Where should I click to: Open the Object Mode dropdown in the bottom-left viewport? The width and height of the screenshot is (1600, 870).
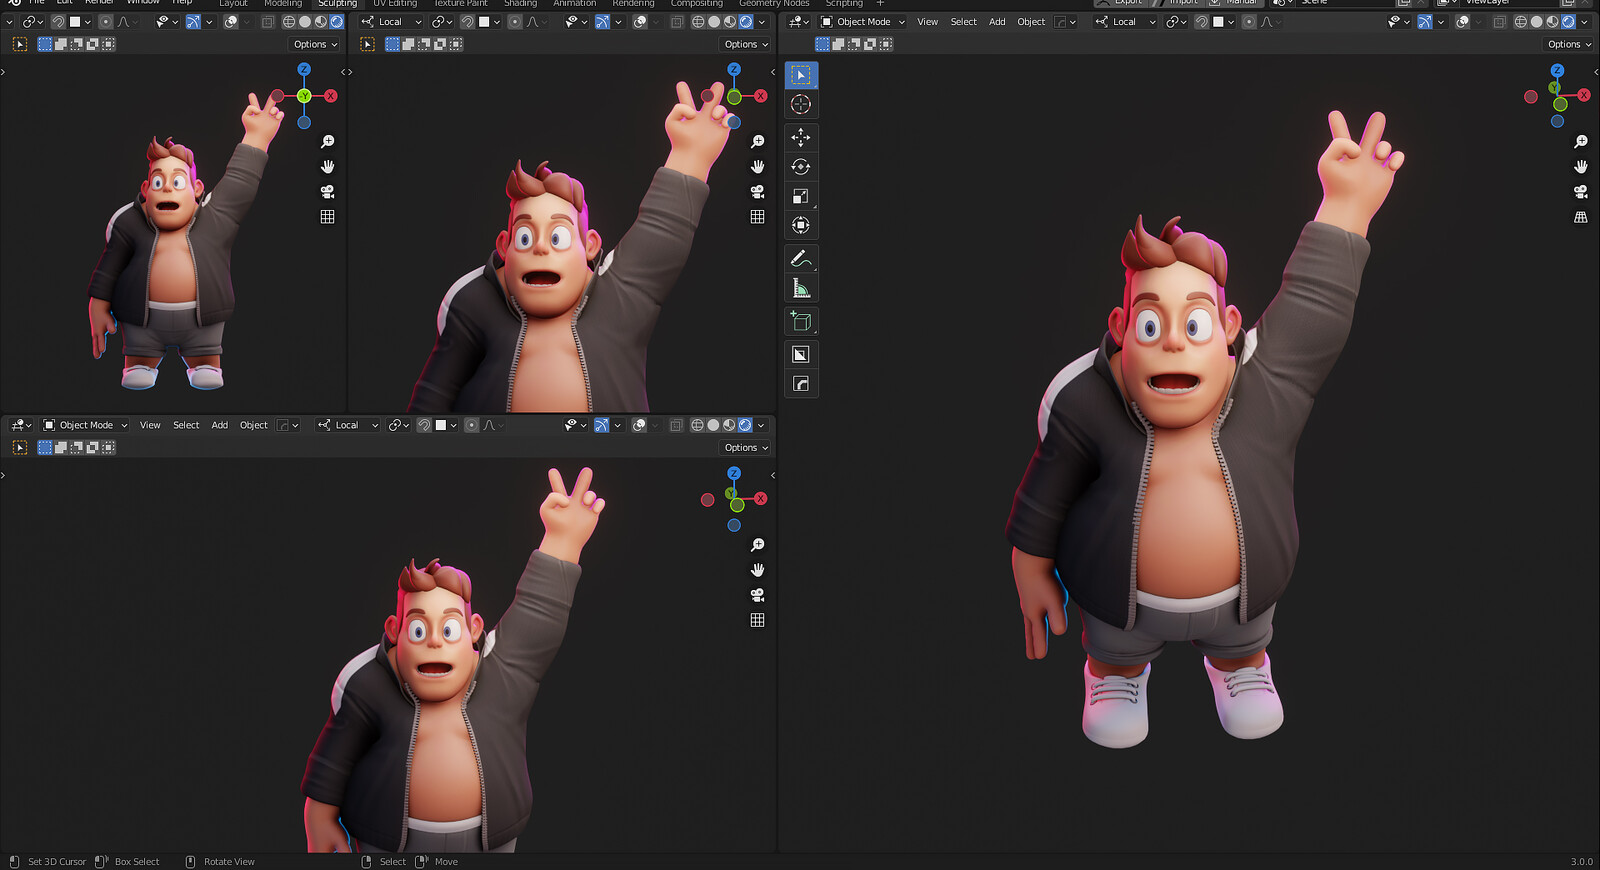click(x=85, y=425)
